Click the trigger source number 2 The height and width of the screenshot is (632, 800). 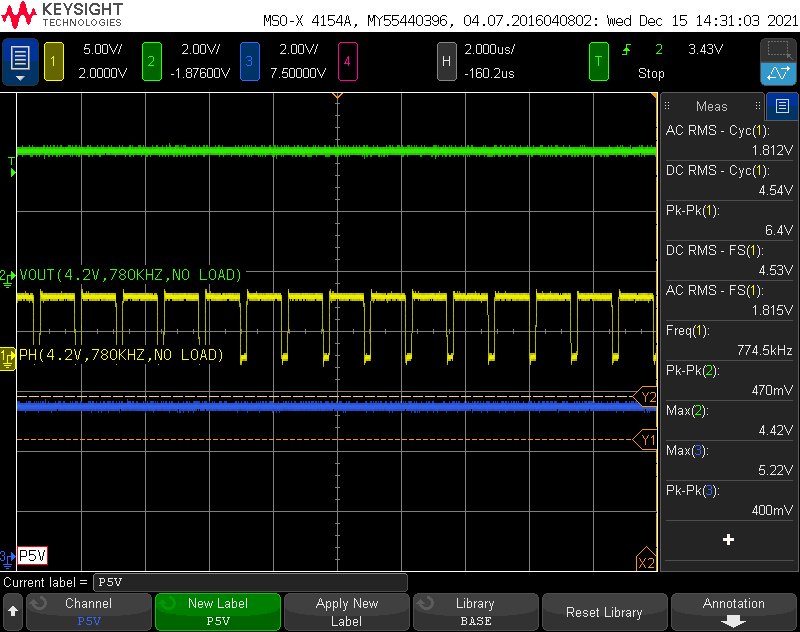click(659, 49)
